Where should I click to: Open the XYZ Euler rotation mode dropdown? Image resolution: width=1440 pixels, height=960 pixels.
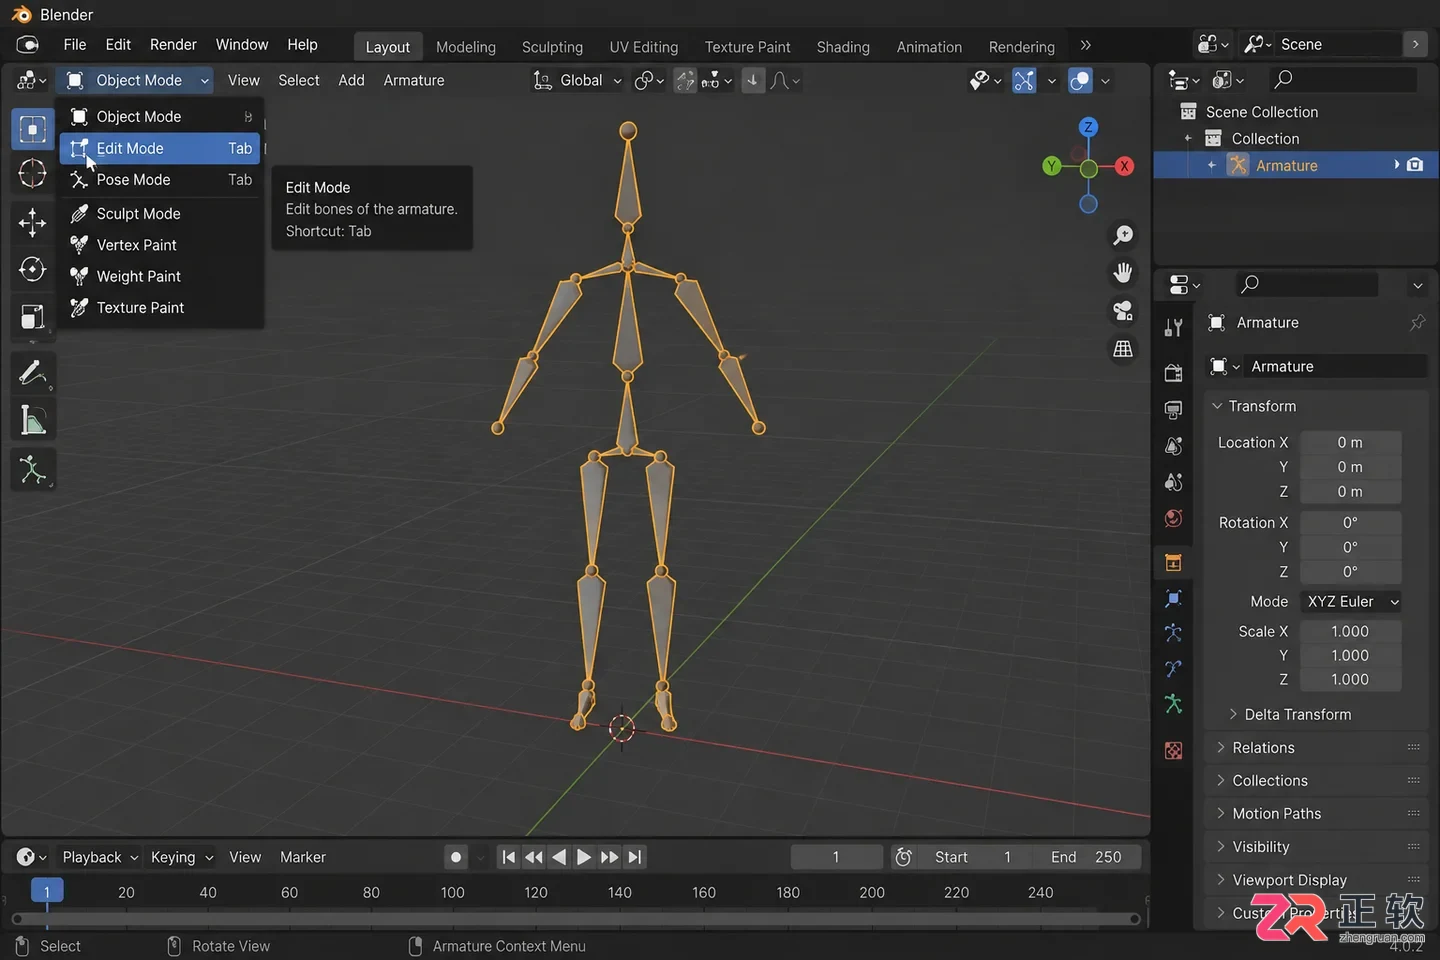pos(1351,601)
